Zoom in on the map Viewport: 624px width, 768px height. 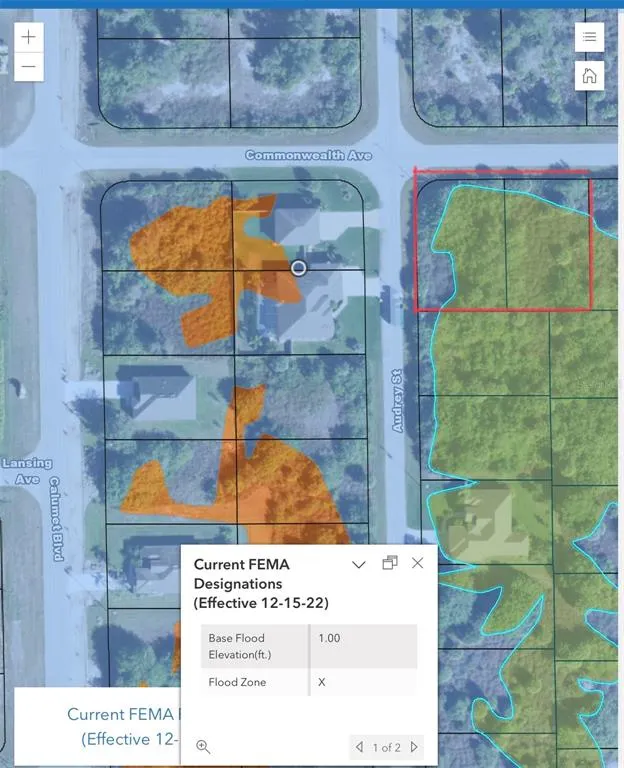click(29, 37)
